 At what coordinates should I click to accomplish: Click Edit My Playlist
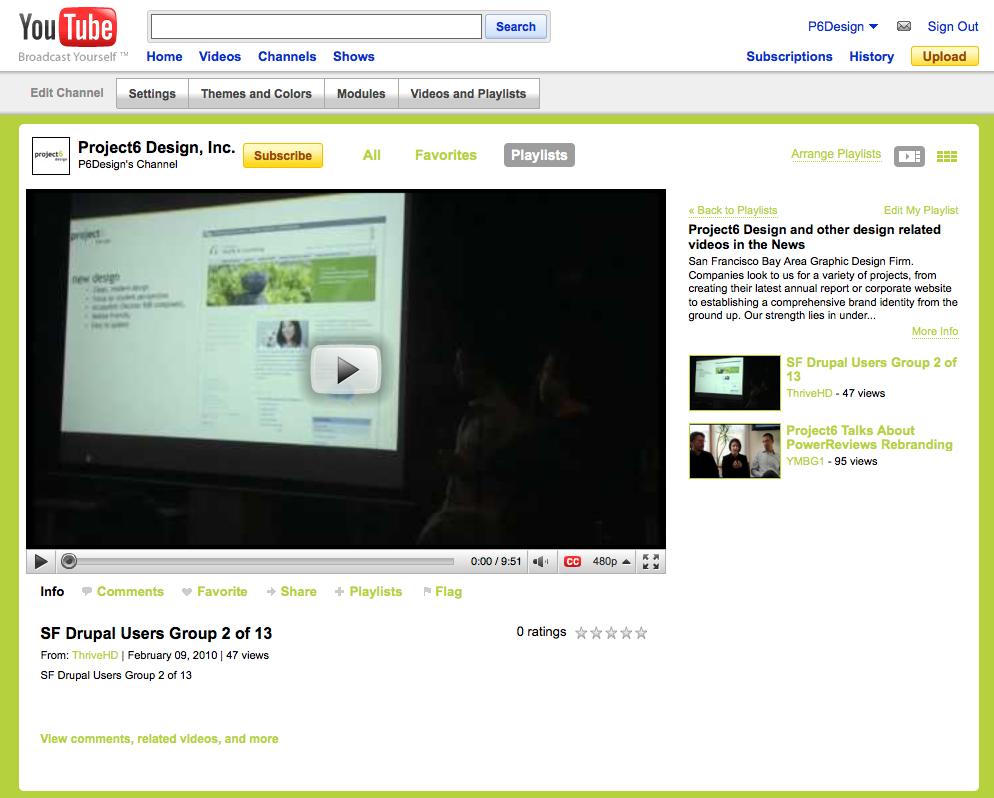pos(921,210)
